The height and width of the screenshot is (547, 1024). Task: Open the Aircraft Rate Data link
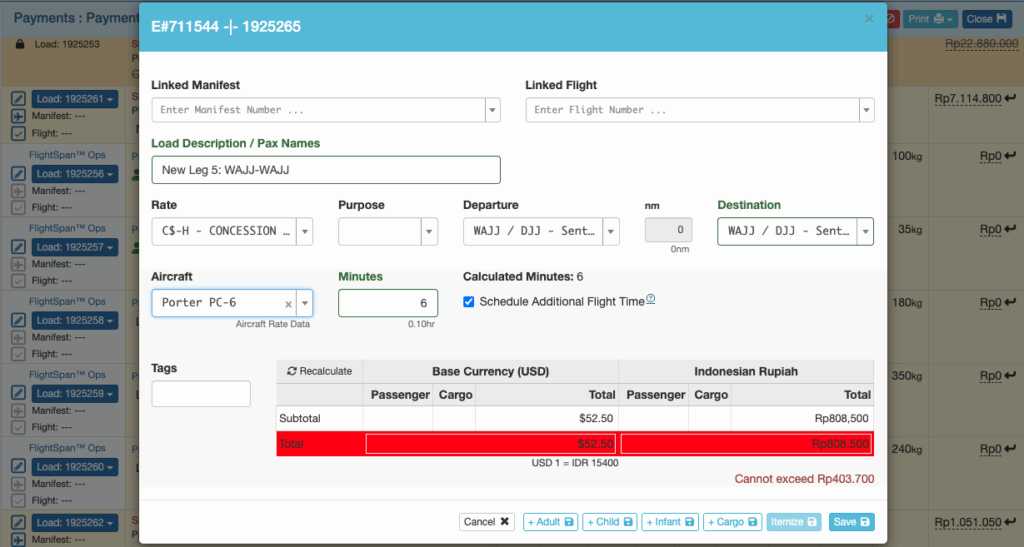point(274,324)
